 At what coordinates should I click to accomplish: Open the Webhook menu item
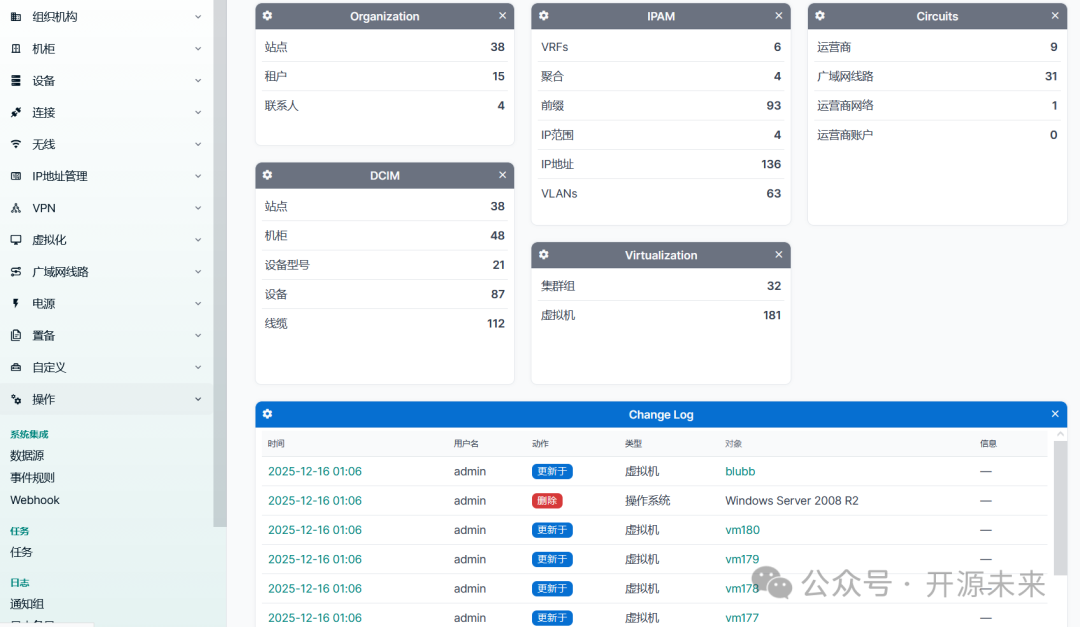coord(34,499)
